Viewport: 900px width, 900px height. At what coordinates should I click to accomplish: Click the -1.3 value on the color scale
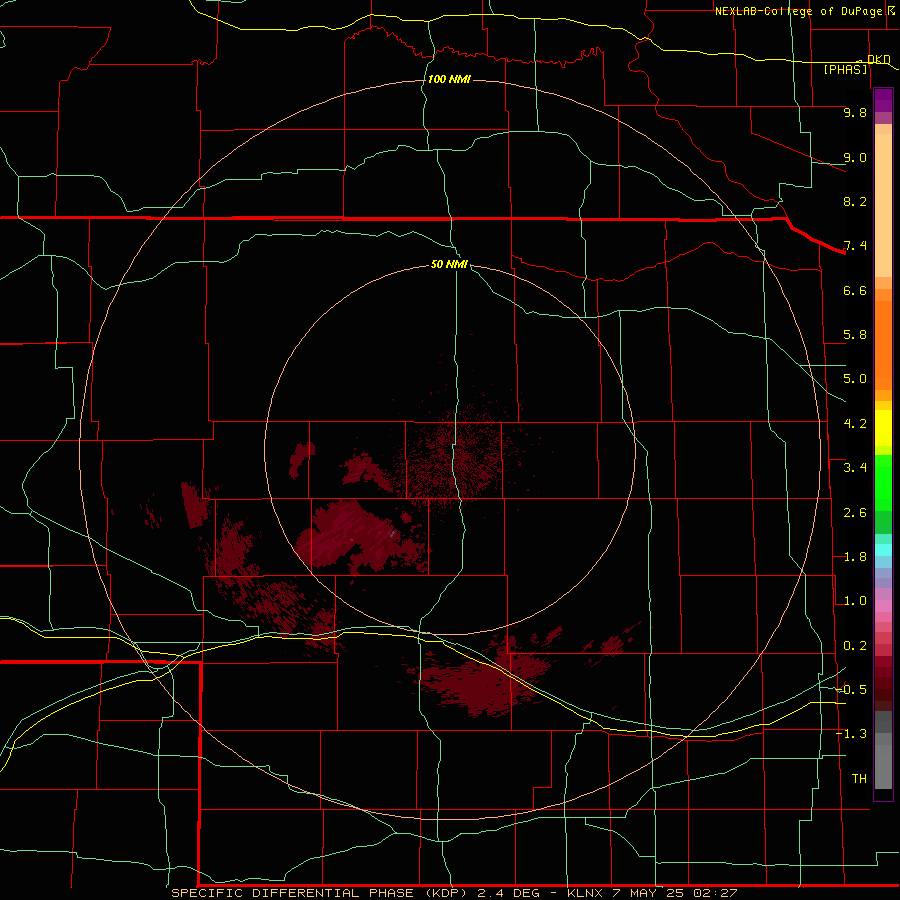[x=851, y=734]
